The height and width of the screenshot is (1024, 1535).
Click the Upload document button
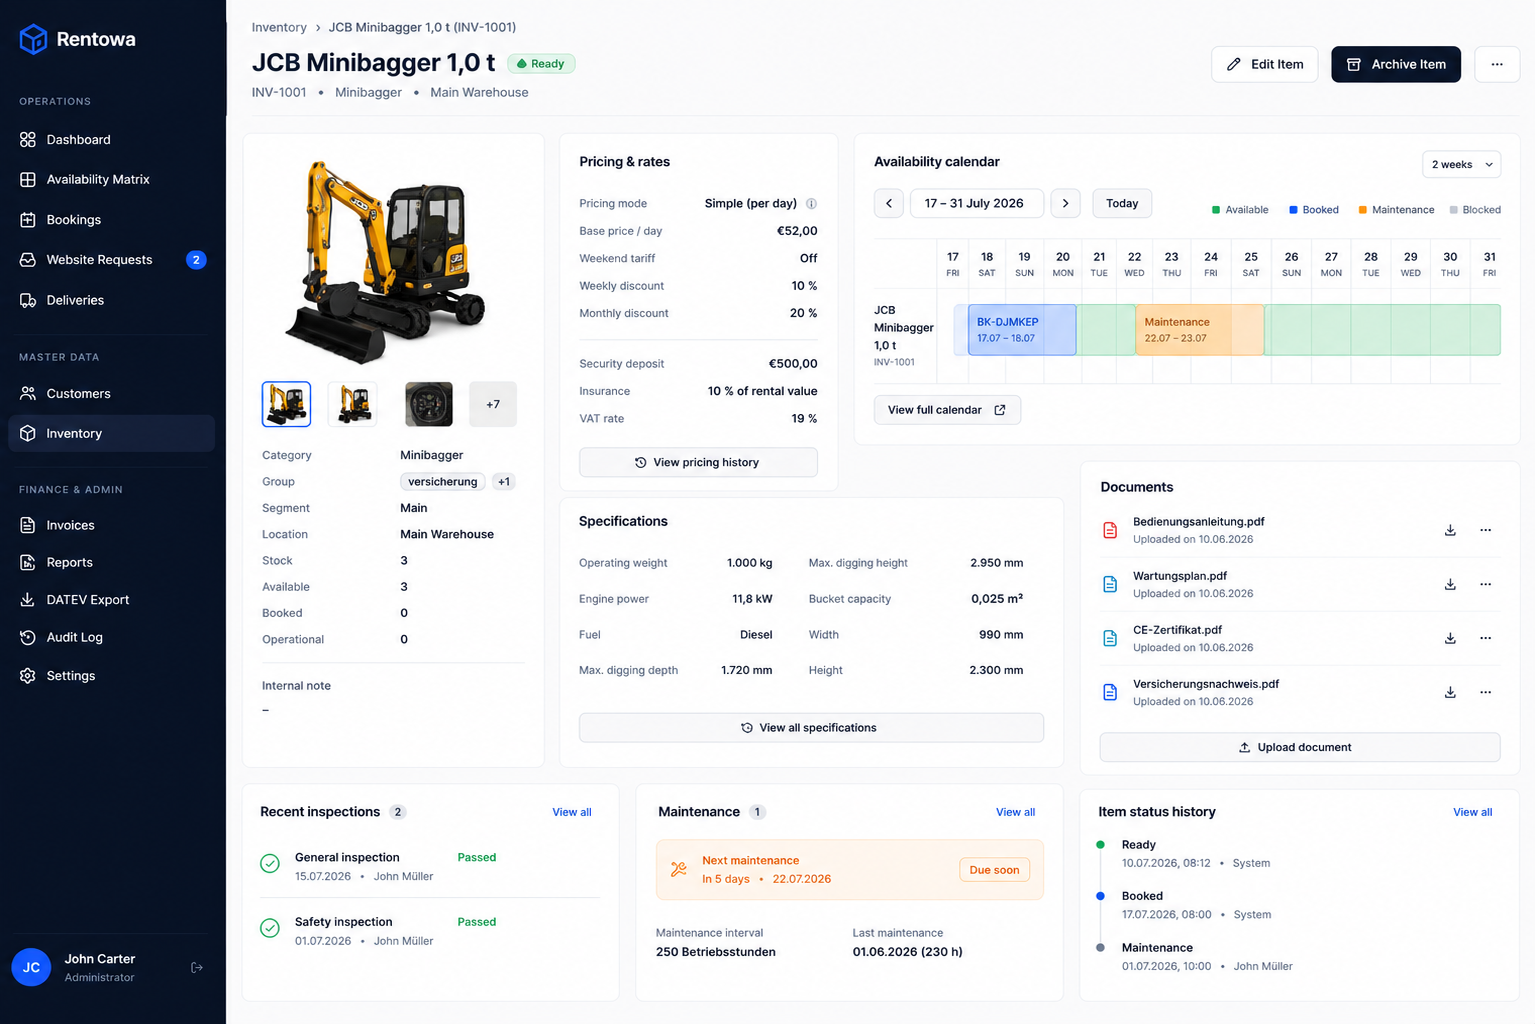click(1300, 747)
